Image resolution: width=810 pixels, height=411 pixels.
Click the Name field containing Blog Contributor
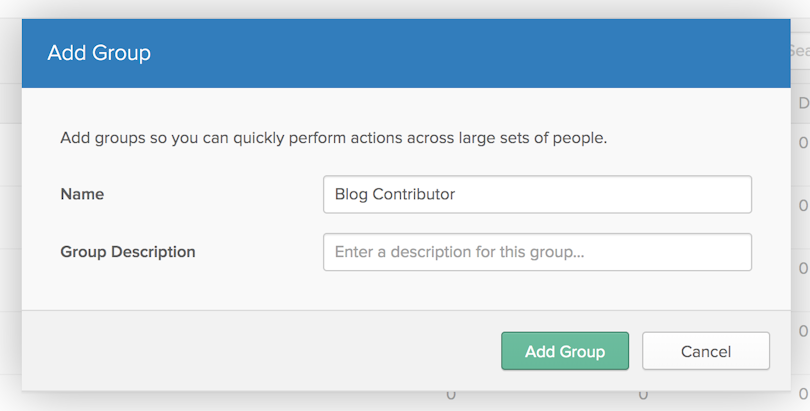[x=537, y=194]
